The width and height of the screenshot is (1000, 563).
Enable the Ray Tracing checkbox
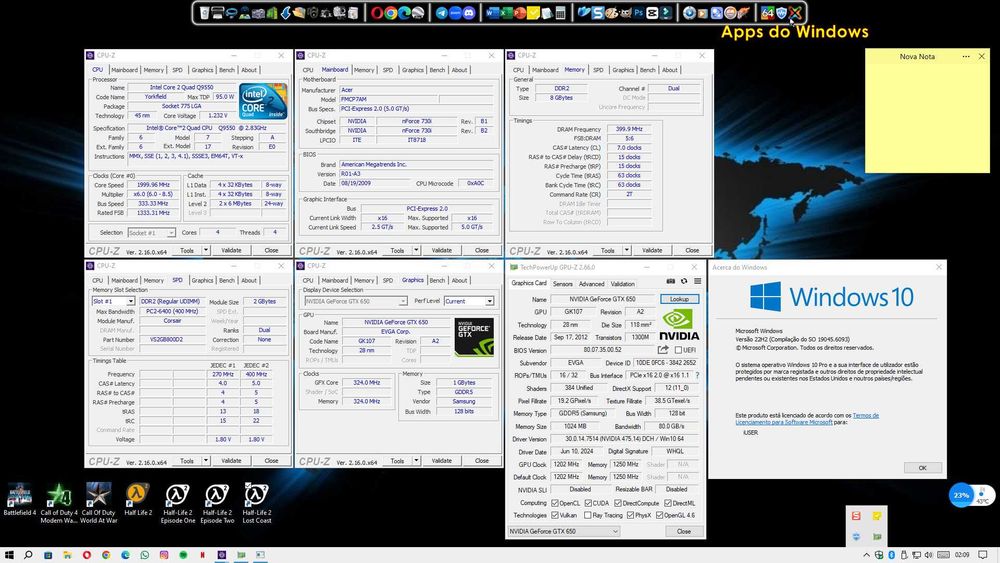(x=587, y=515)
